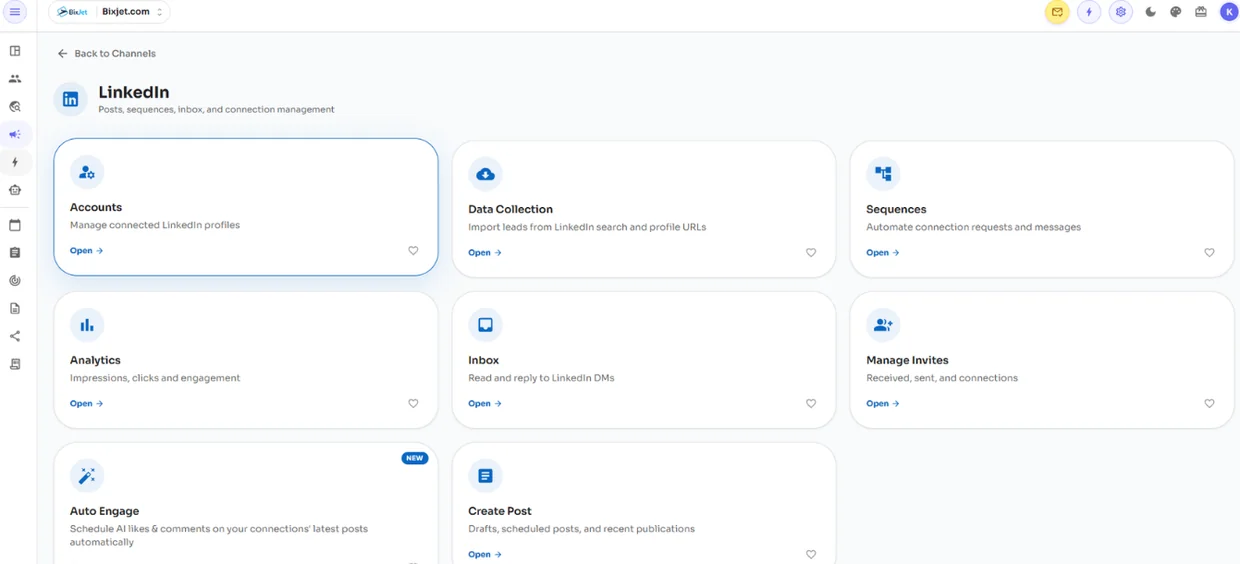
Task: Open the Data Collection card link
Action: [485, 253]
